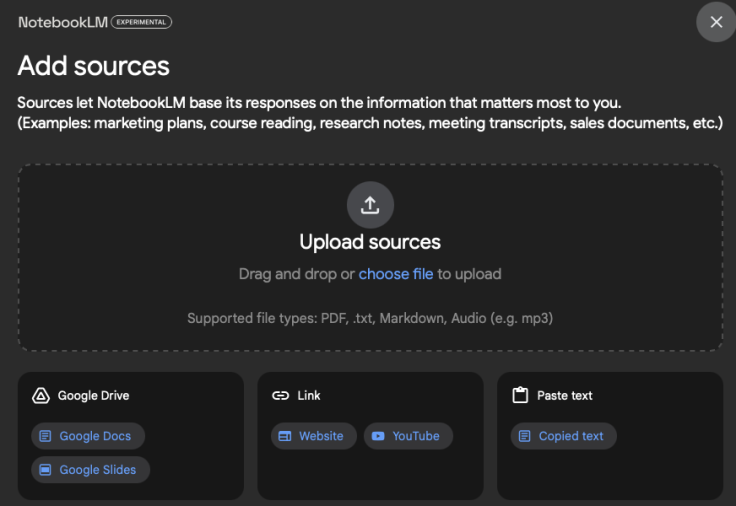Click the Google Drive triangle icon

(x=41, y=396)
